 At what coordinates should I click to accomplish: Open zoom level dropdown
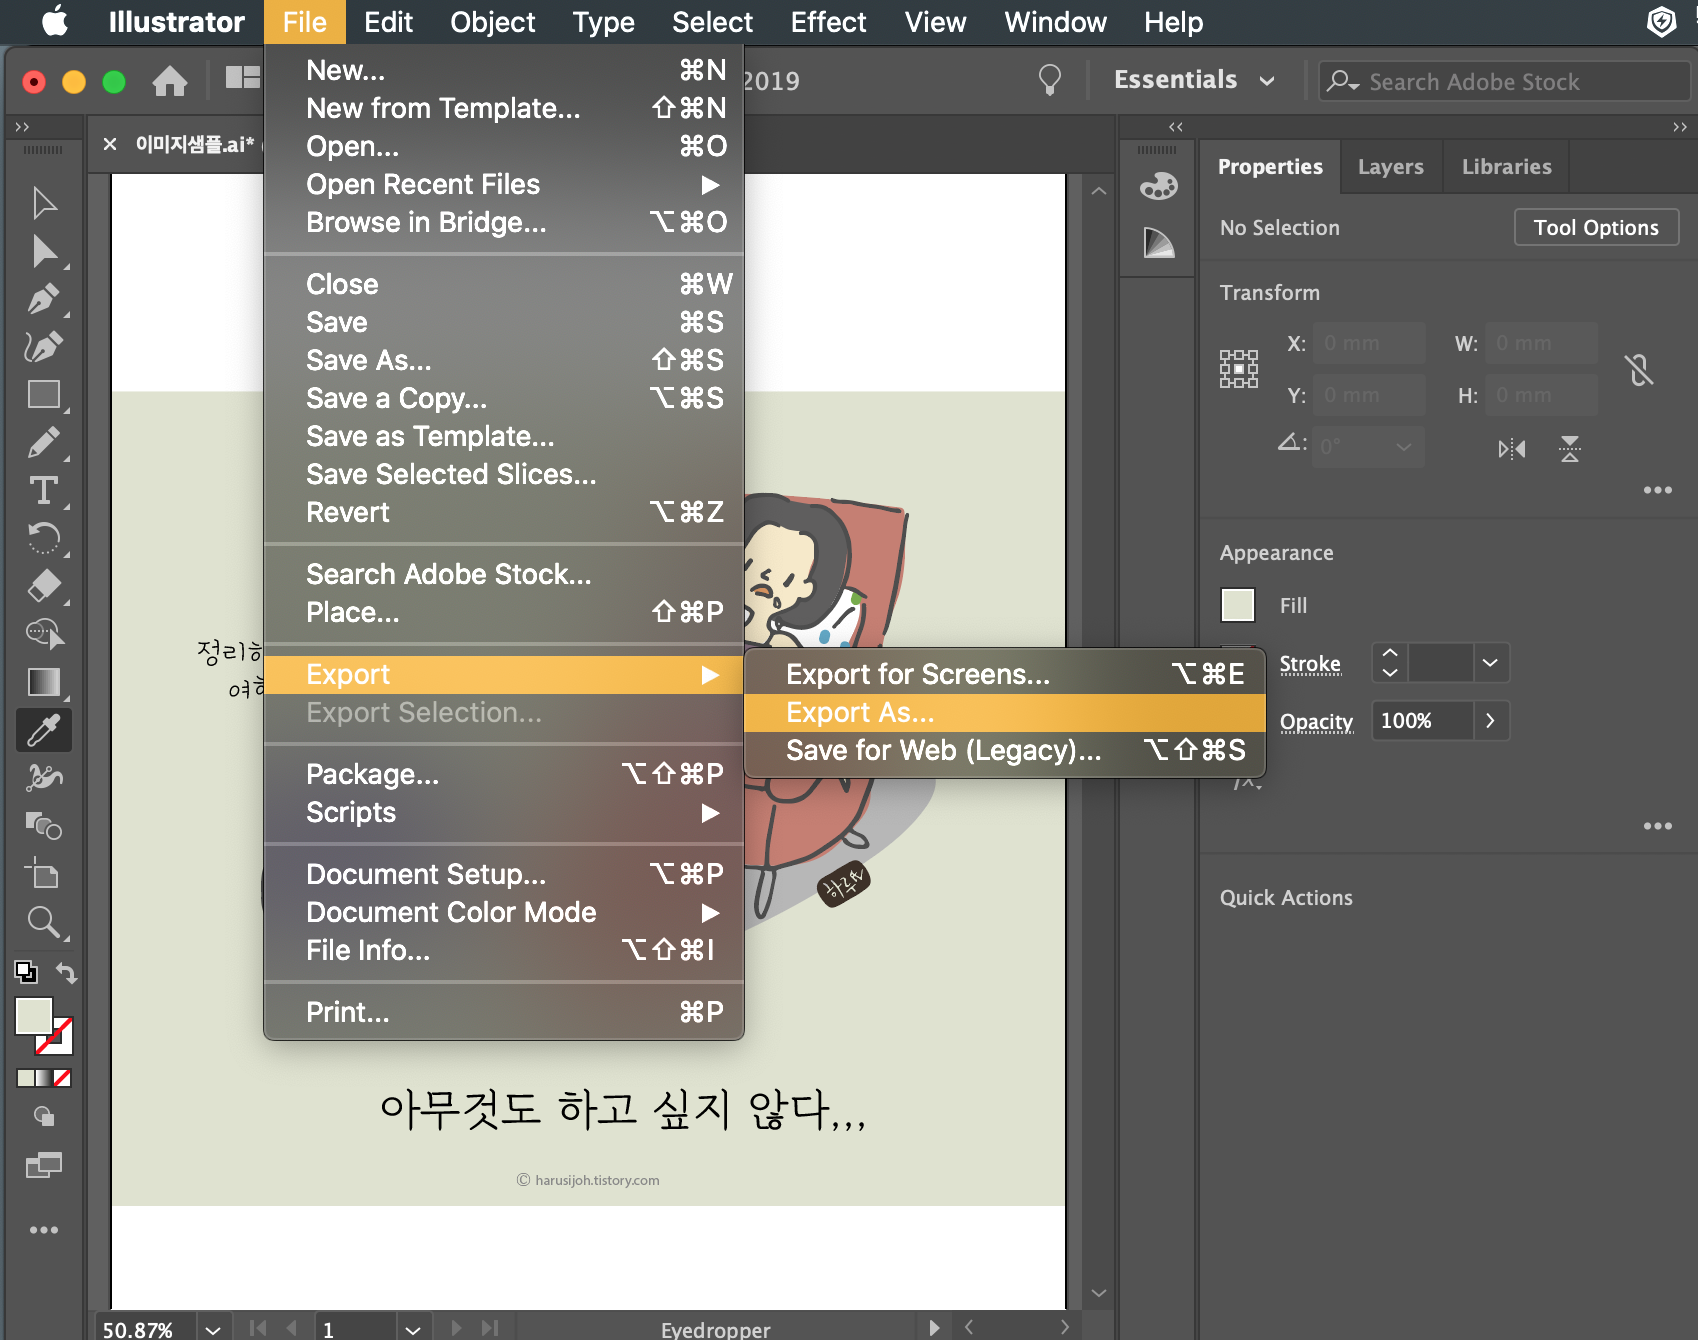[x=212, y=1329]
